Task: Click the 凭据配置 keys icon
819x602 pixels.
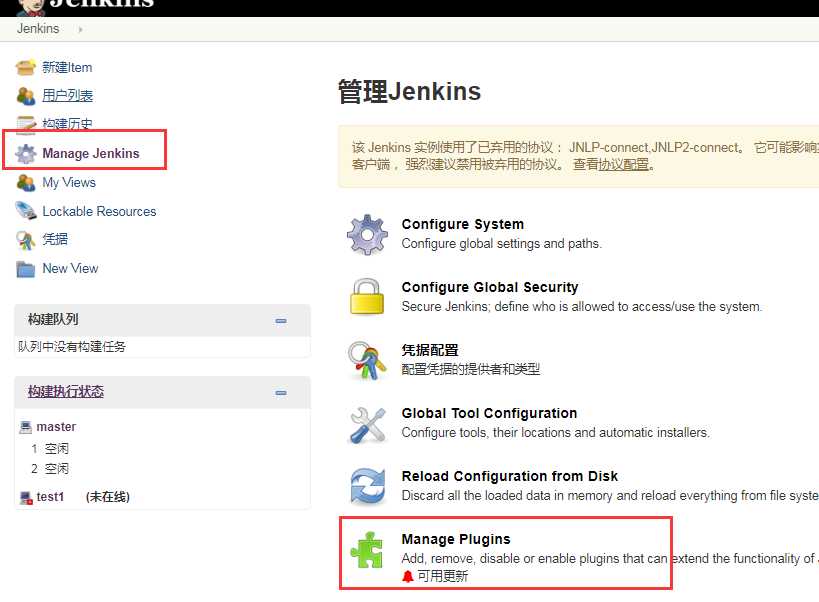Action: click(x=367, y=360)
